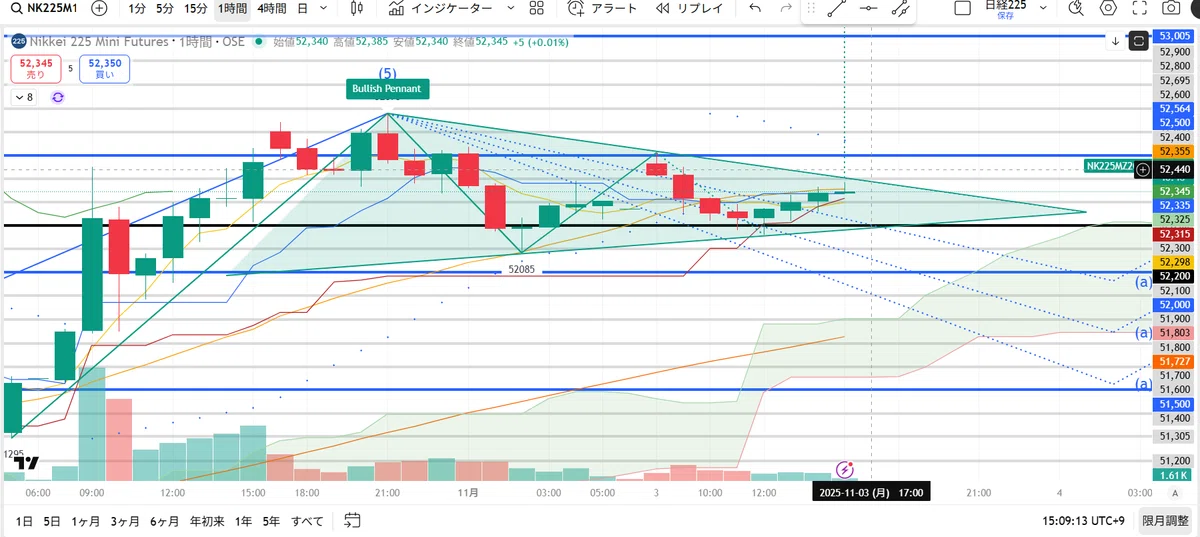Click the plus icon on price axis
The height and width of the screenshot is (537, 1200).
pyautogui.click(x=1142, y=170)
